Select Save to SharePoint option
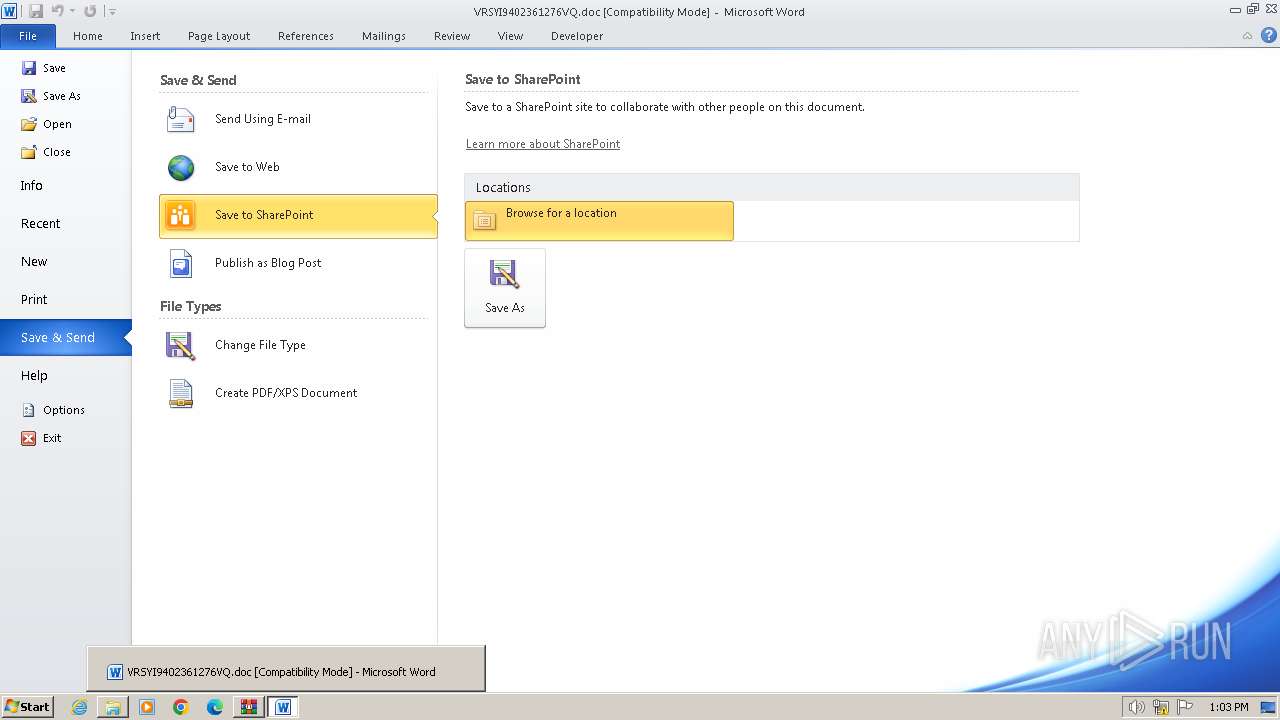 298,216
